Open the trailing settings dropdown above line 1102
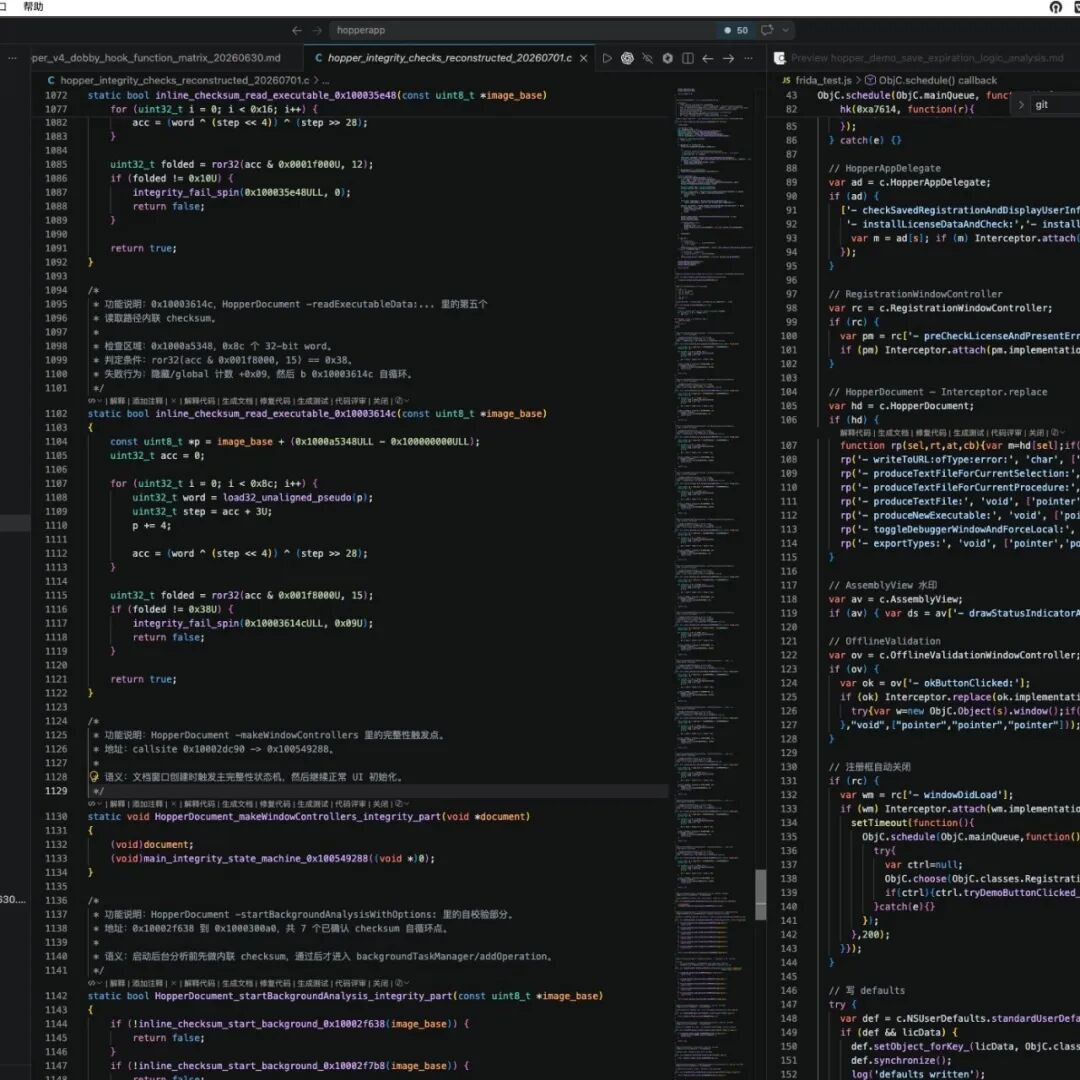This screenshot has height=1080, width=1080. pyautogui.click(x=402, y=400)
